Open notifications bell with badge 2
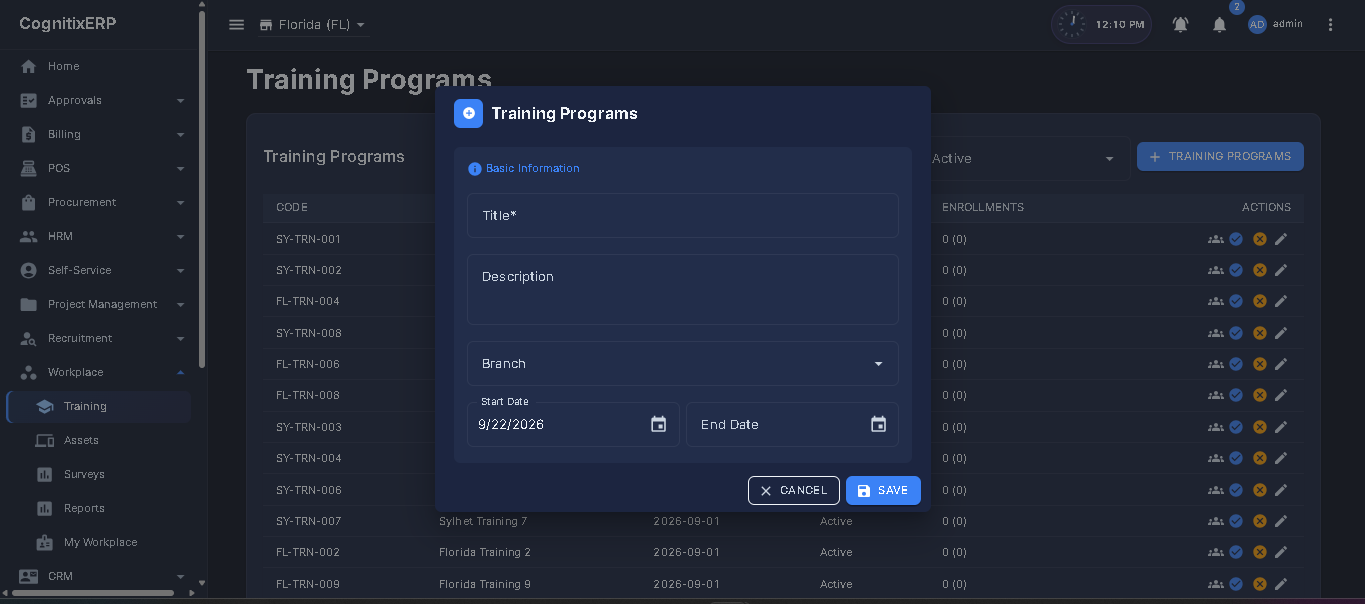Image resolution: width=1365 pixels, height=604 pixels. (x=1220, y=25)
